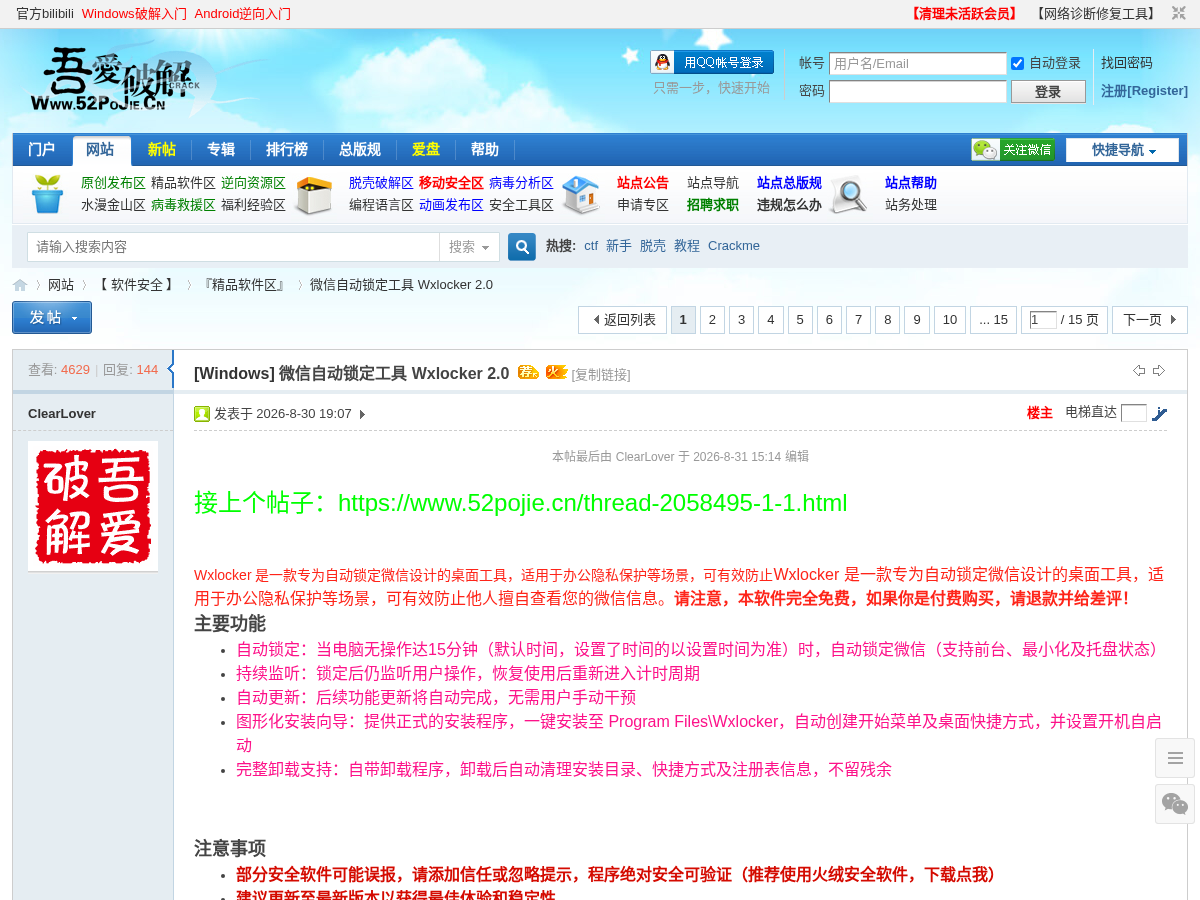Click 网络诊断修复工具 top link
The image size is (1200, 900).
1096,14
